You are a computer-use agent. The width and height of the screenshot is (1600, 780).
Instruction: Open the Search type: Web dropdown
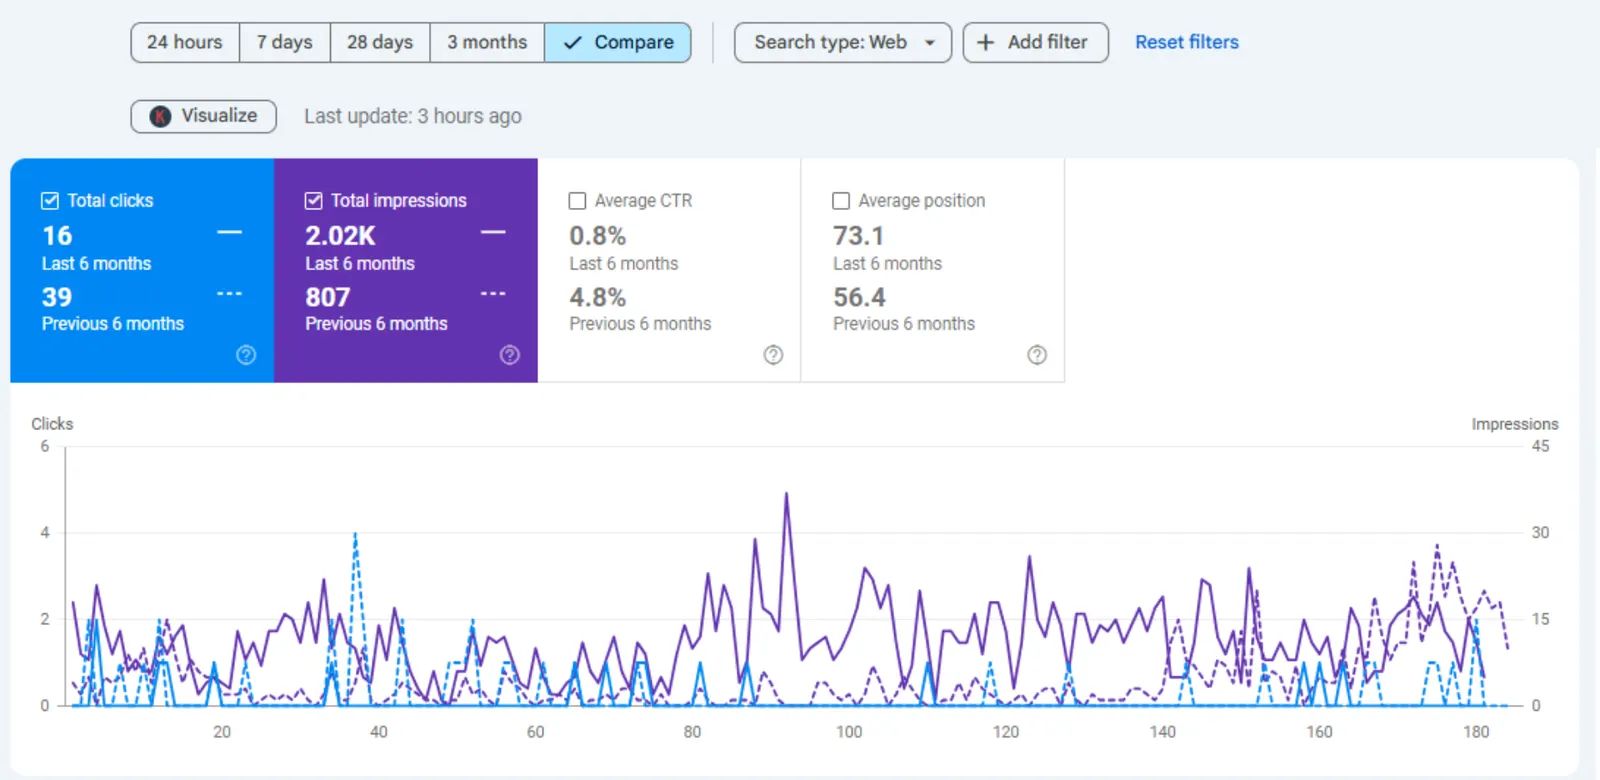click(x=843, y=43)
